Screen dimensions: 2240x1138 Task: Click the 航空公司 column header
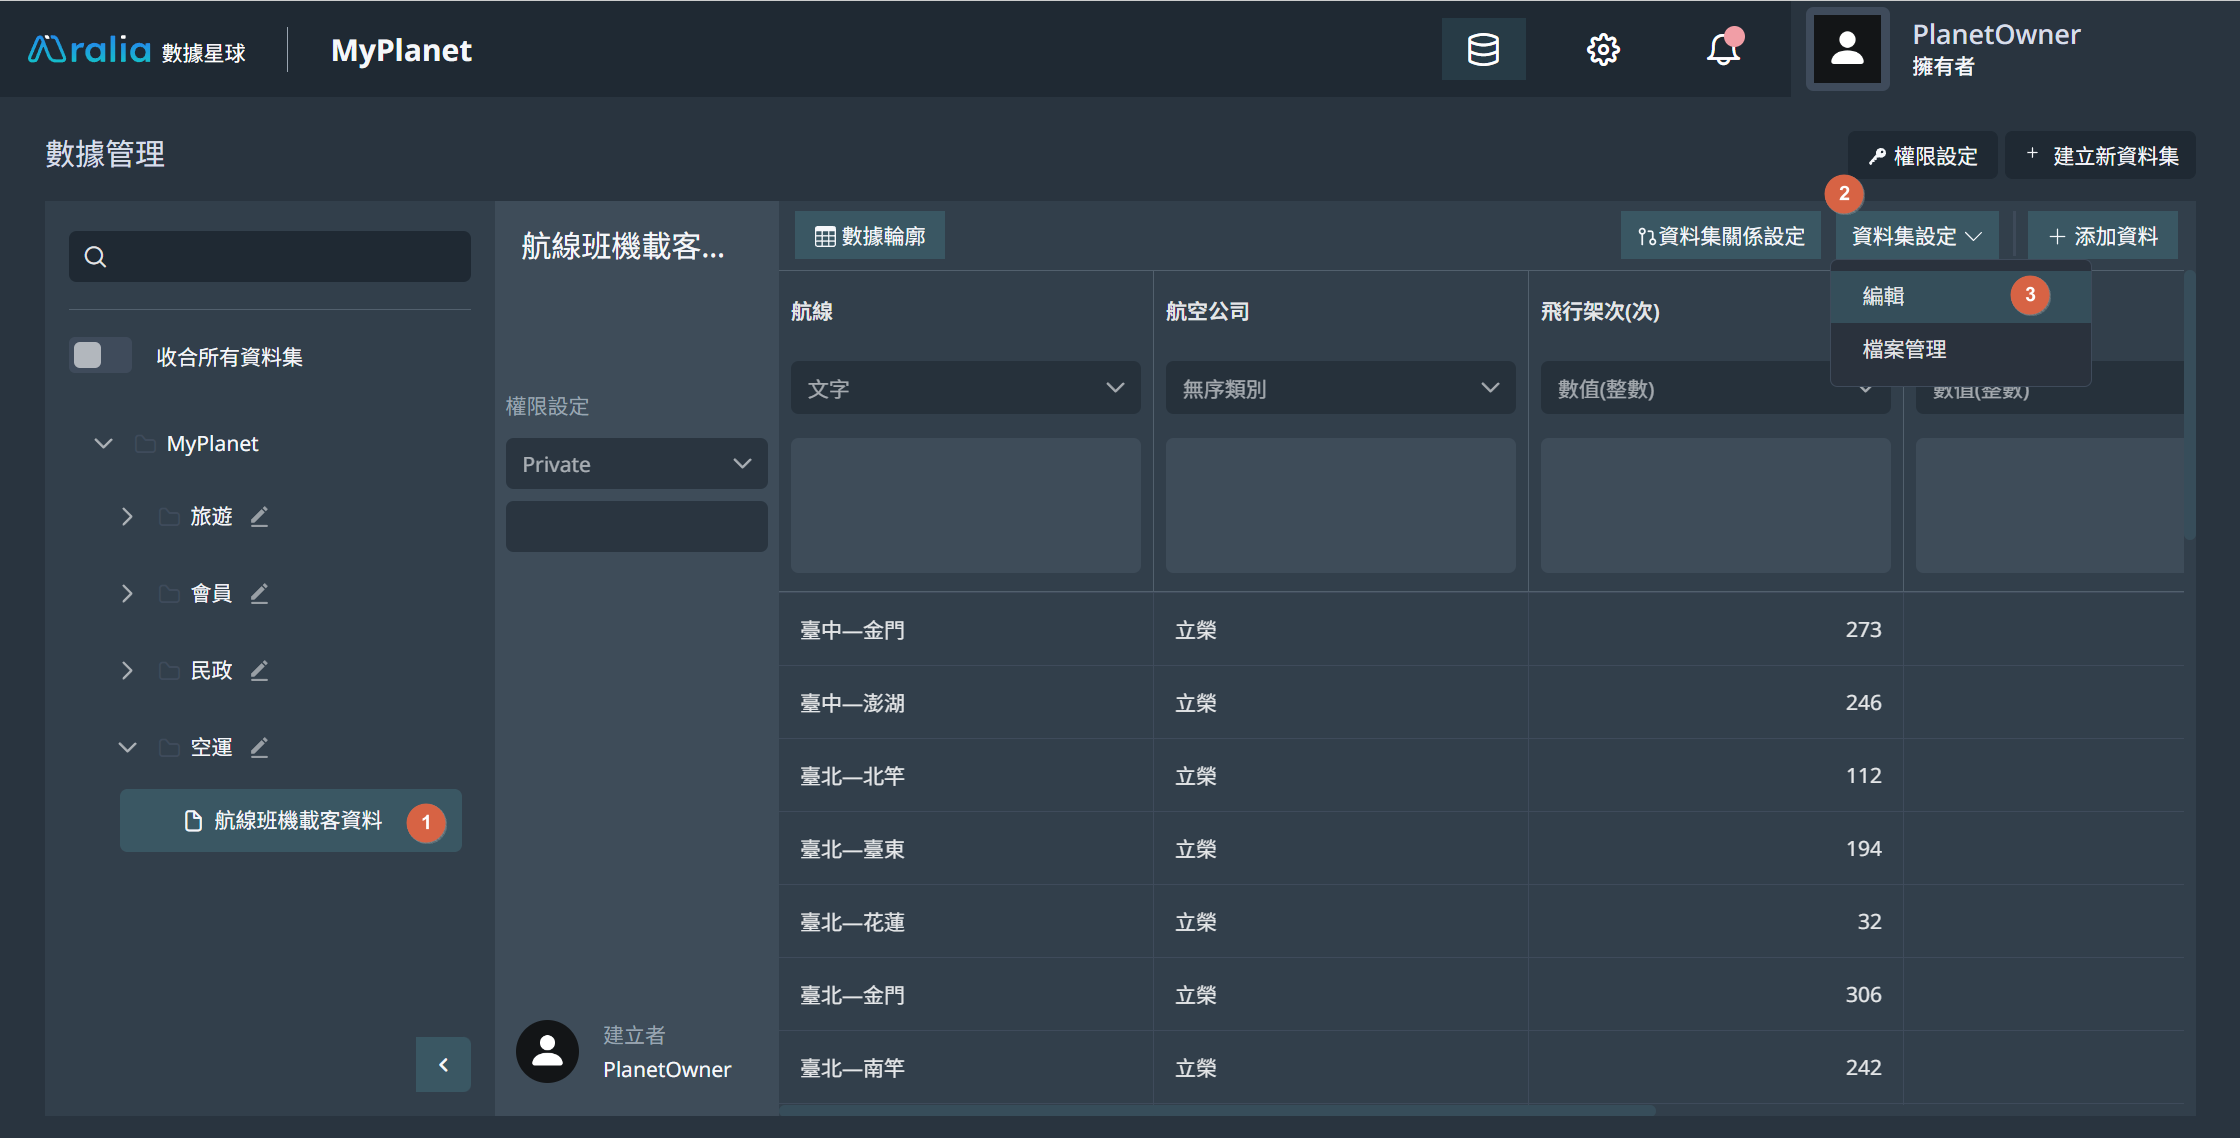pyautogui.click(x=1207, y=311)
